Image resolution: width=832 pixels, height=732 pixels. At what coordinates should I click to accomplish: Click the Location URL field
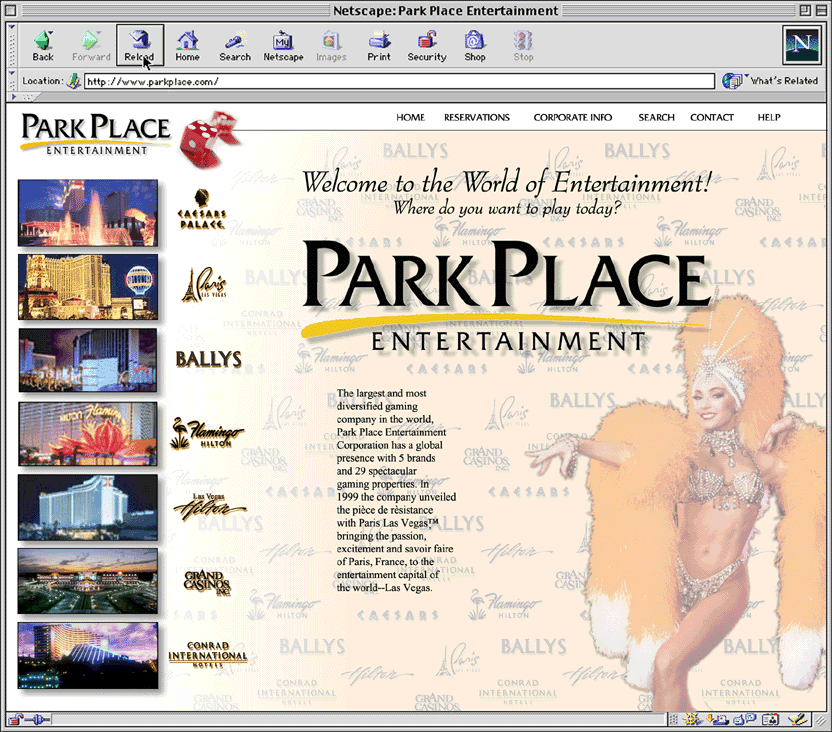point(399,81)
